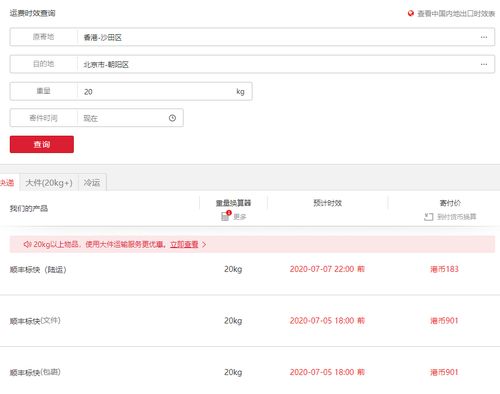Click the red location icon beside 查看中国内地出口时效表

411,13
